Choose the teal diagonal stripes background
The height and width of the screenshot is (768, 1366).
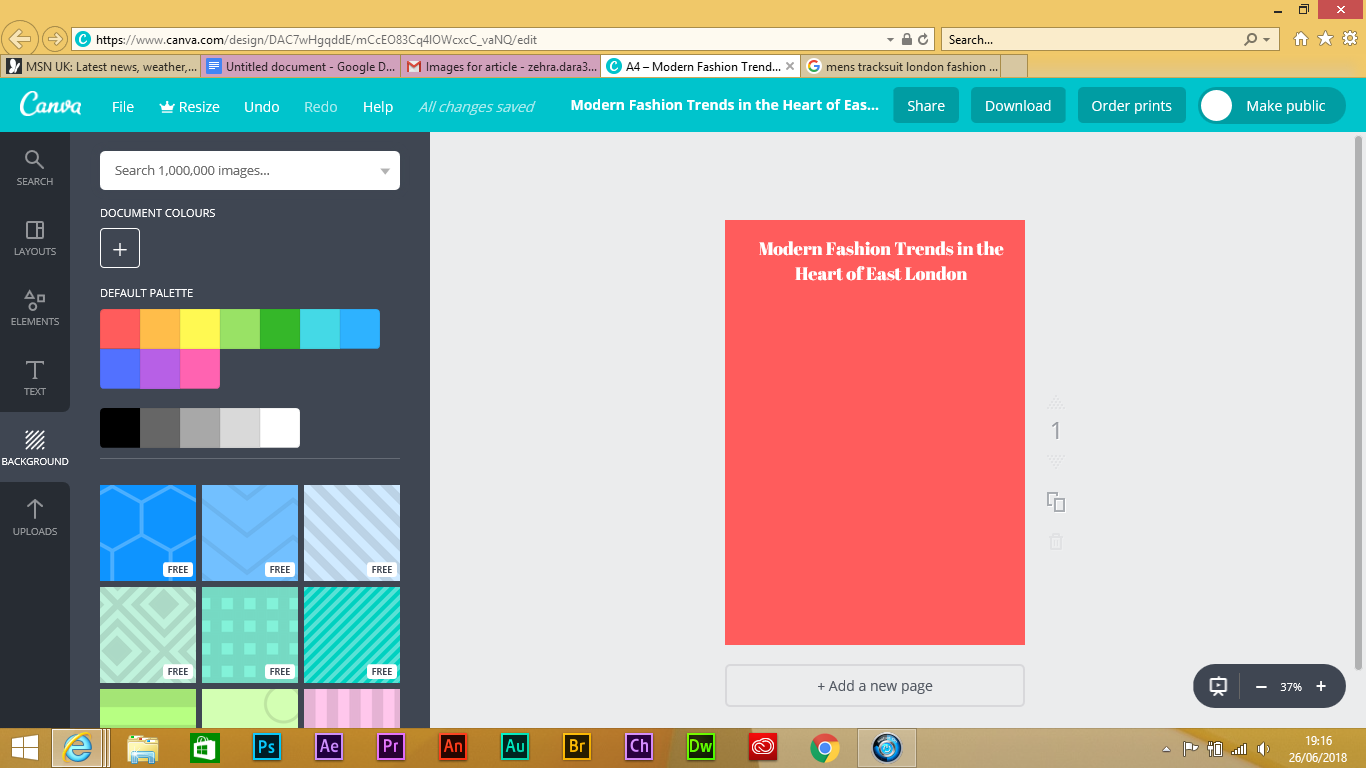click(352, 635)
